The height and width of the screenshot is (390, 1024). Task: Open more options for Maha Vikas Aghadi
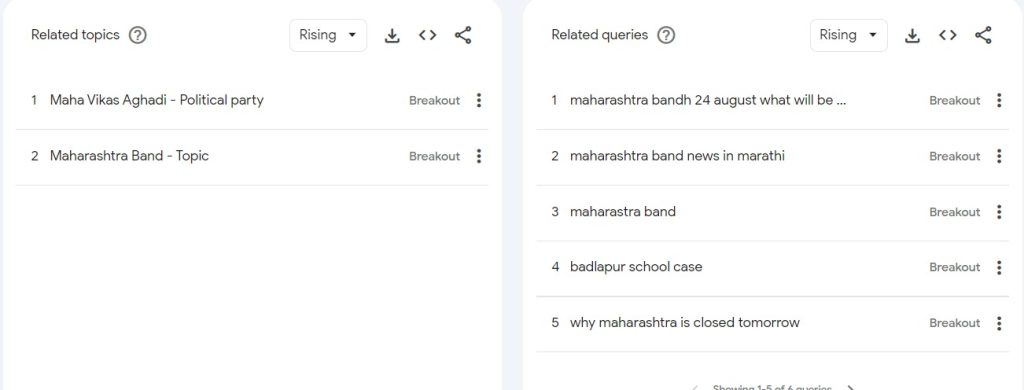click(479, 101)
